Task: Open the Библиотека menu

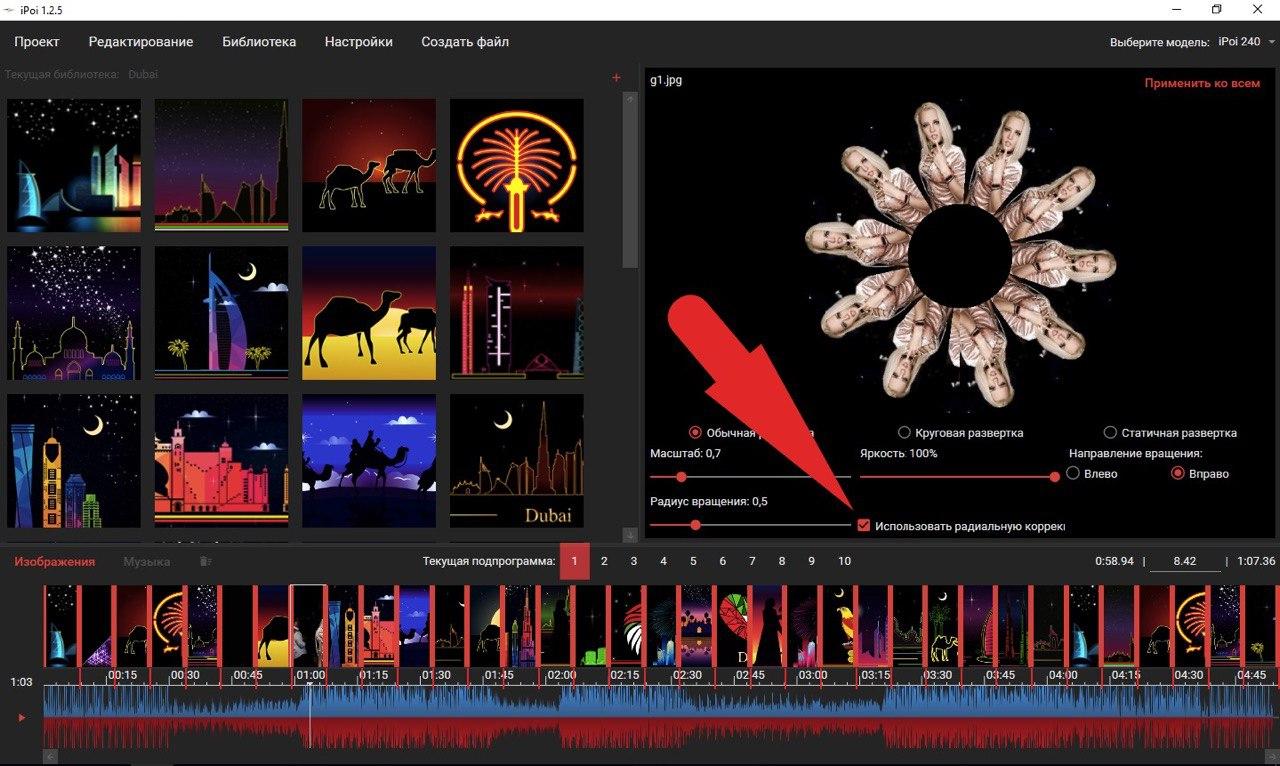Action: tap(259, 42)
